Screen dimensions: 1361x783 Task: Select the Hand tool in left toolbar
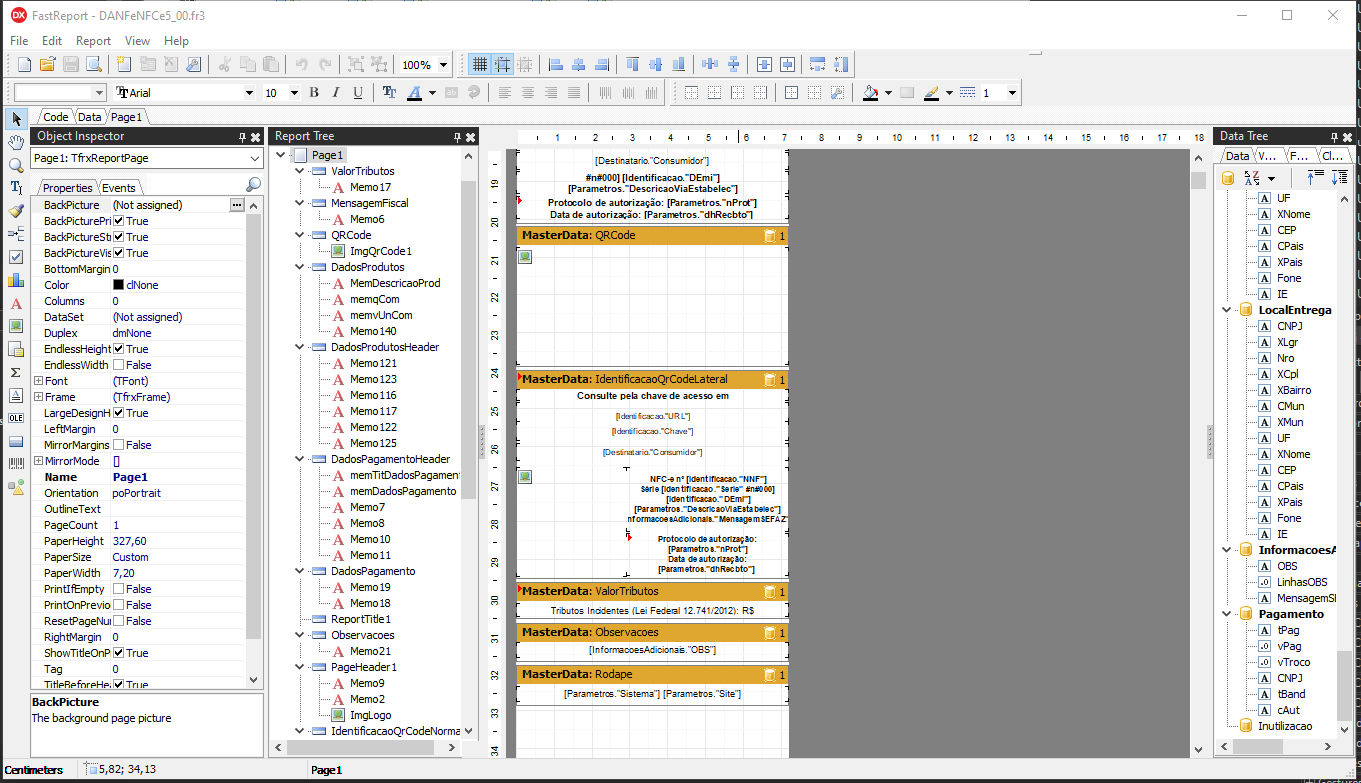pyautogui.click(x=16, y=142)
